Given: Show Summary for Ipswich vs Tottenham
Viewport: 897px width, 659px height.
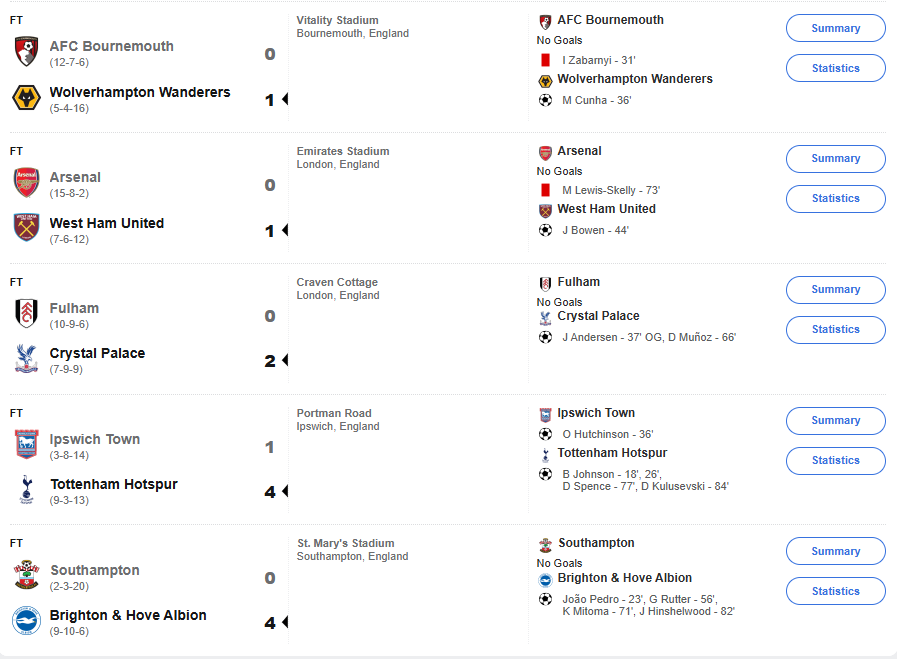Looking at the screenshot, I should pyautogui.click(x=835, y=420).
